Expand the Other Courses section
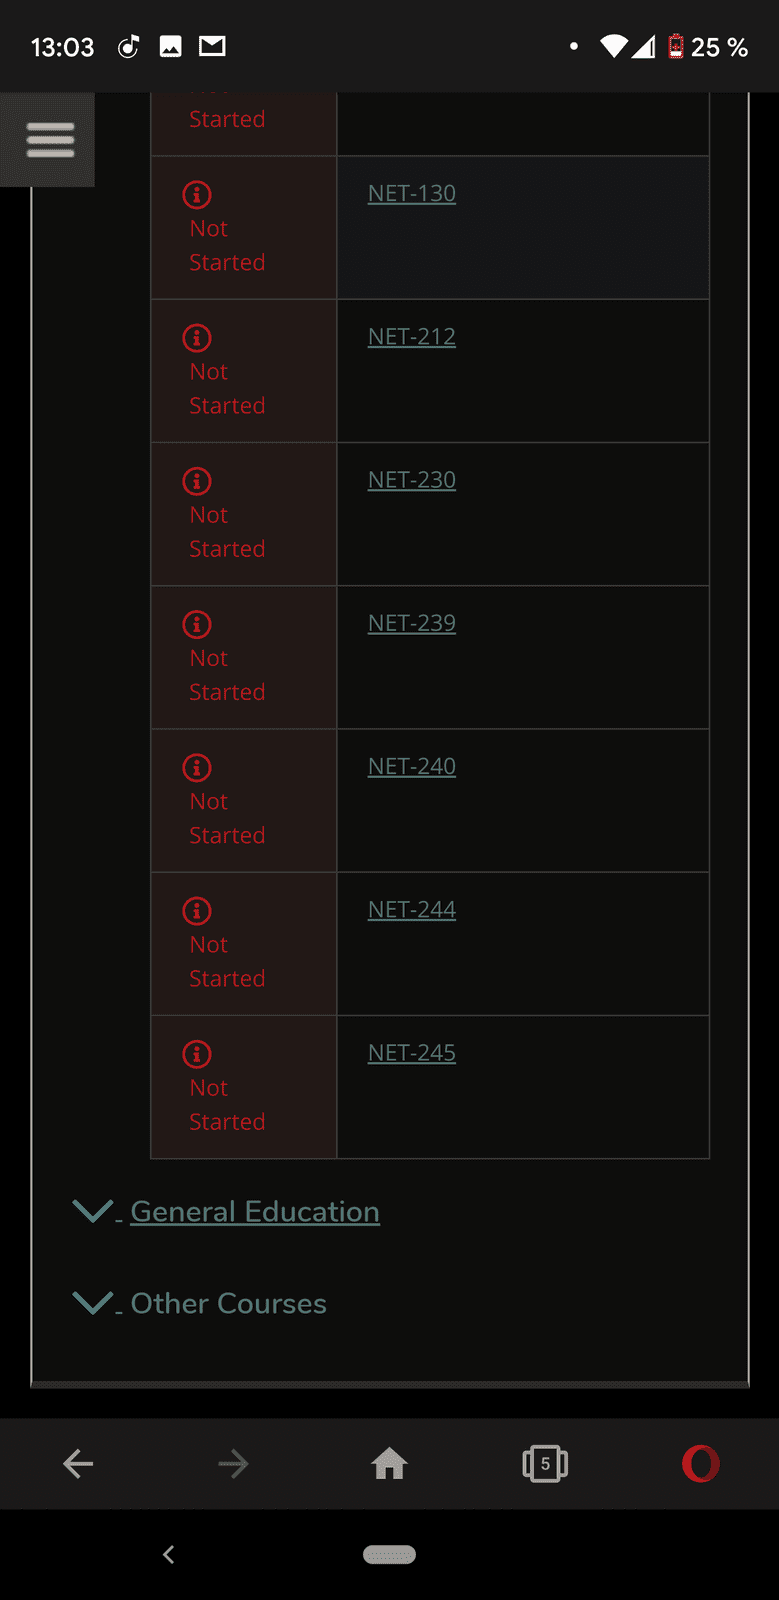The image size is (779, 1600). [x=228, y=1304]
